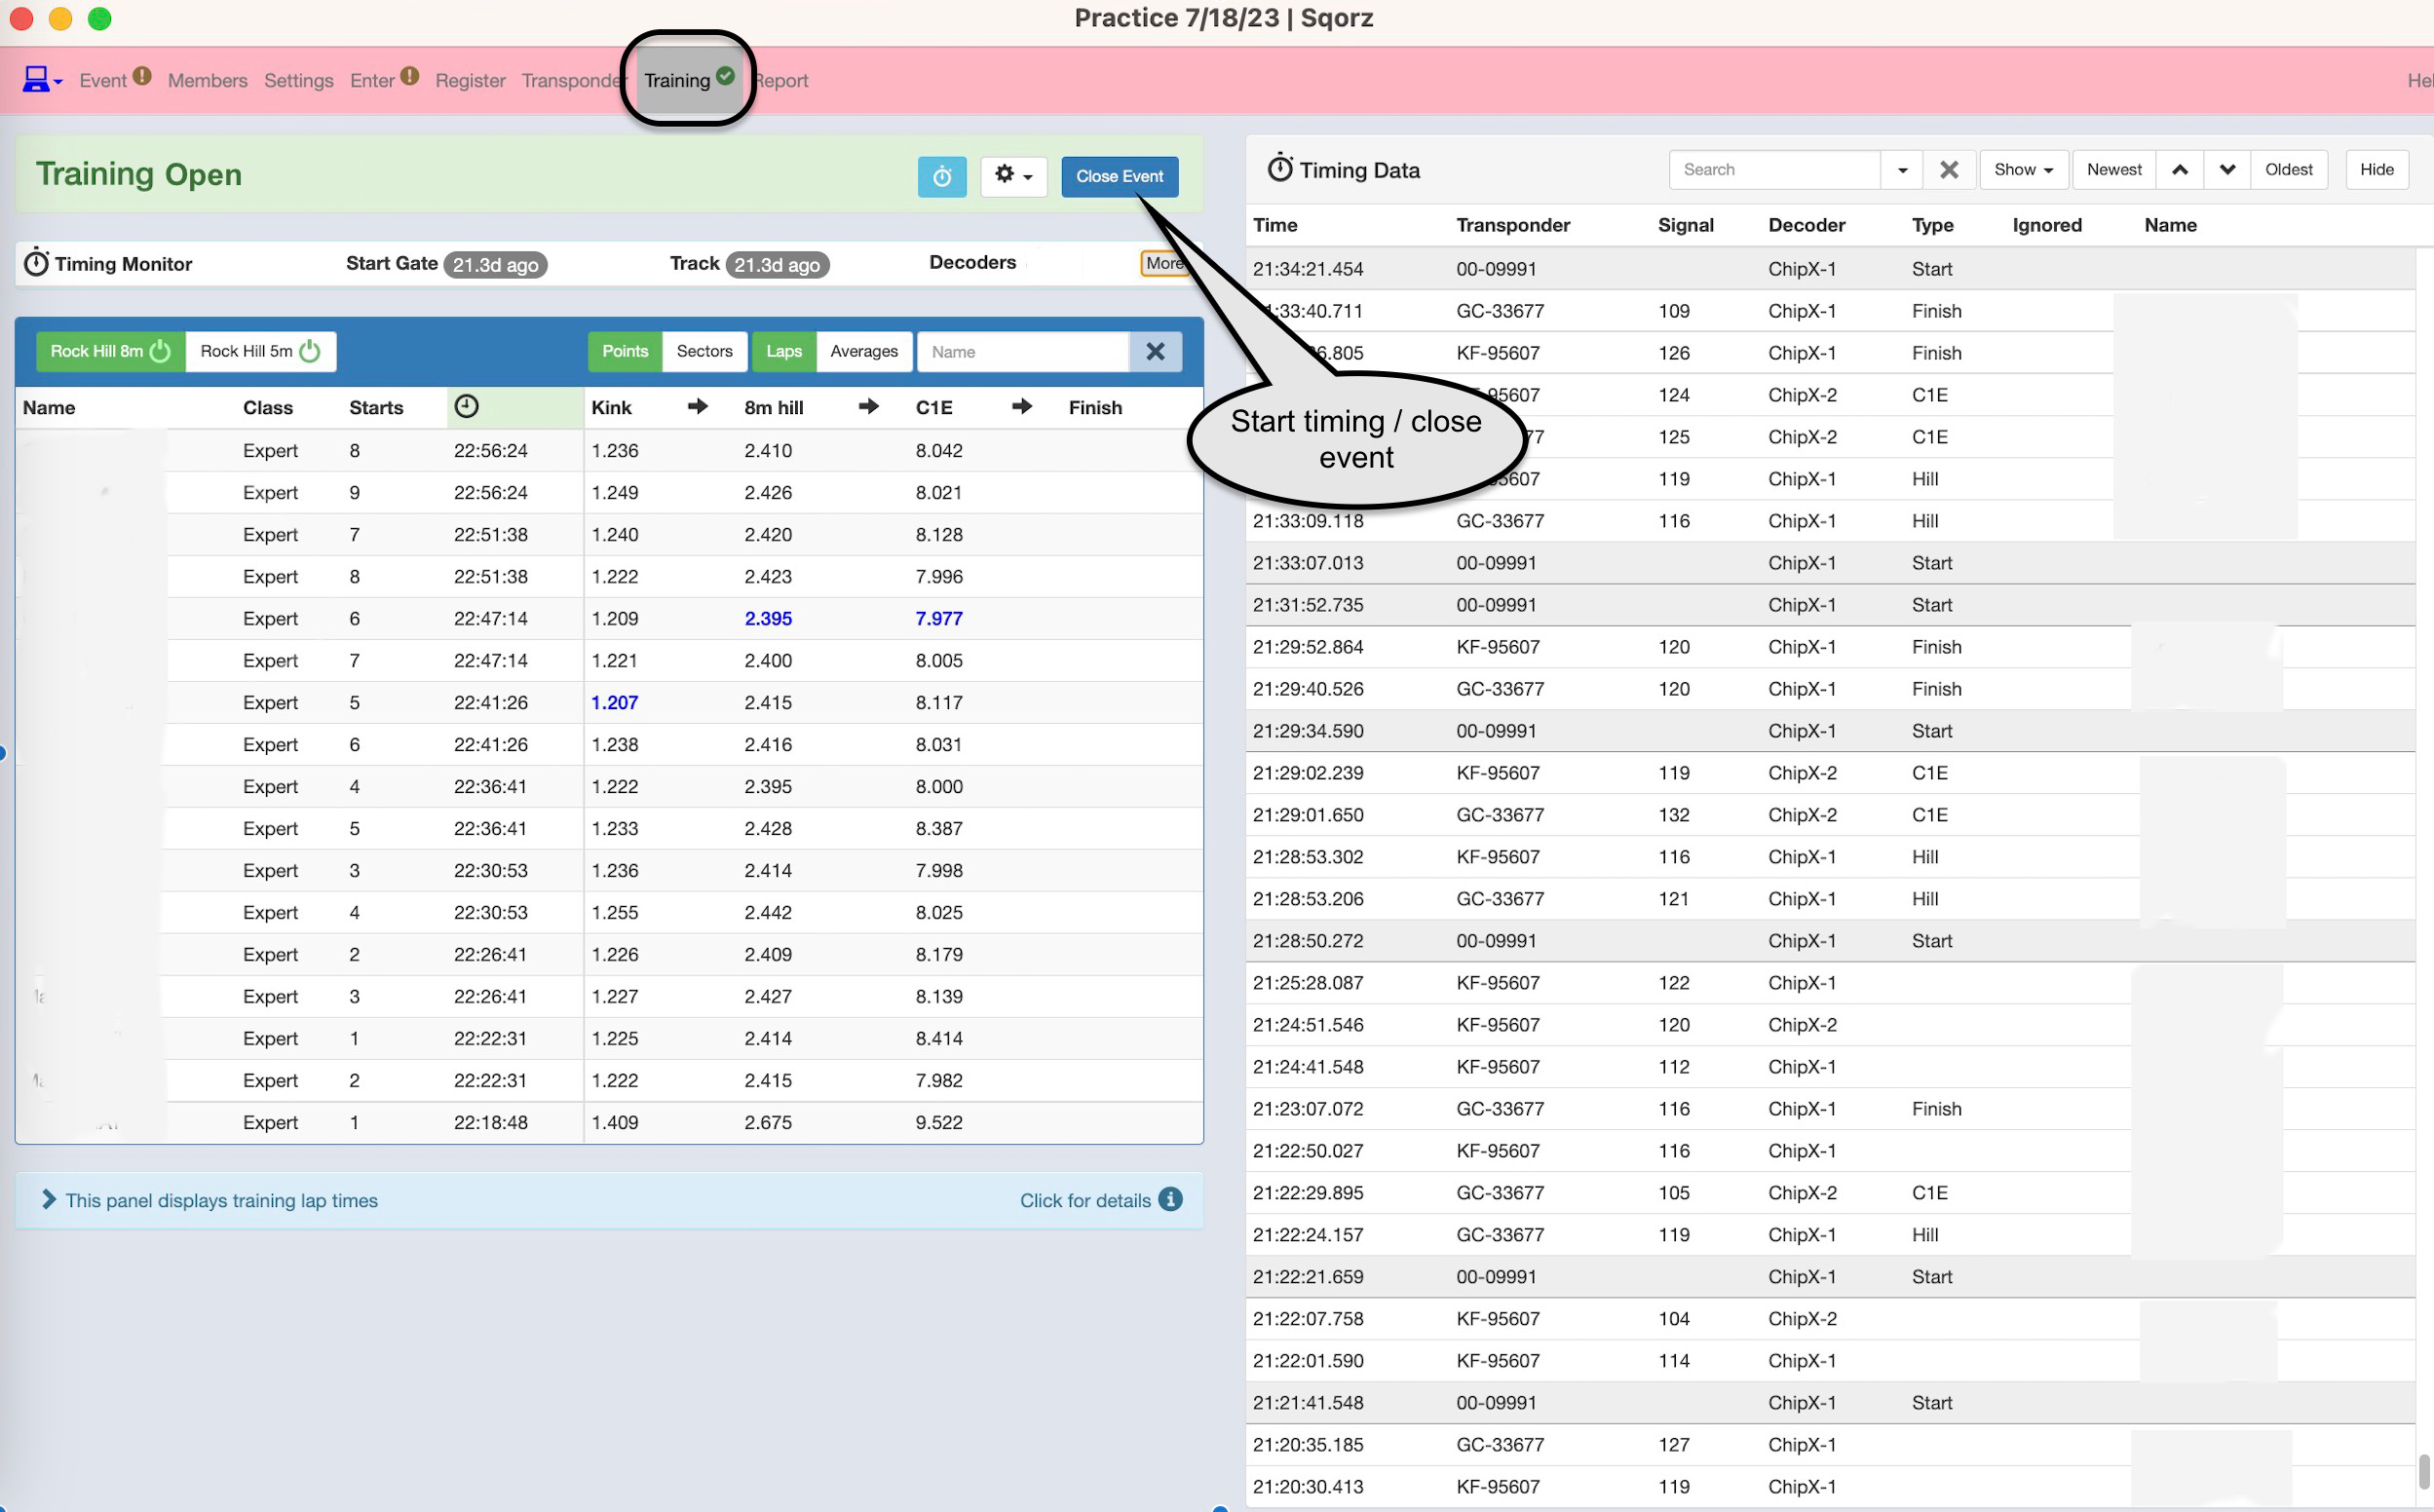Click the Close Event button
2434x1512 pixels.
click(1119, 176)
